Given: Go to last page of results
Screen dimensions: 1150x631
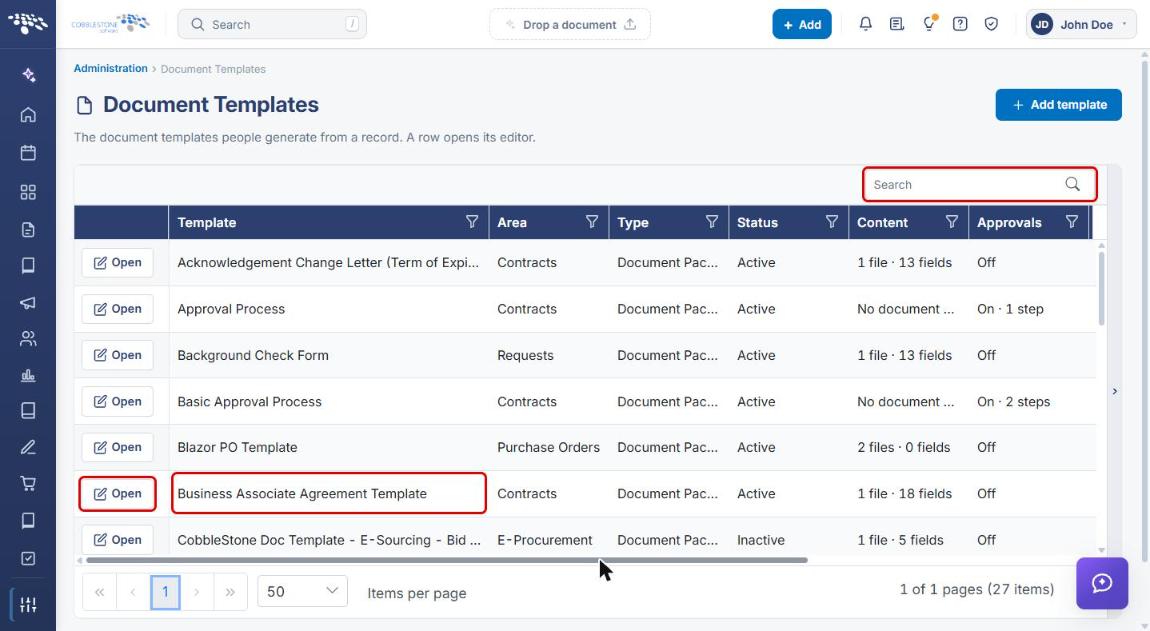Looking at the screenshot, I should point(230,591).
